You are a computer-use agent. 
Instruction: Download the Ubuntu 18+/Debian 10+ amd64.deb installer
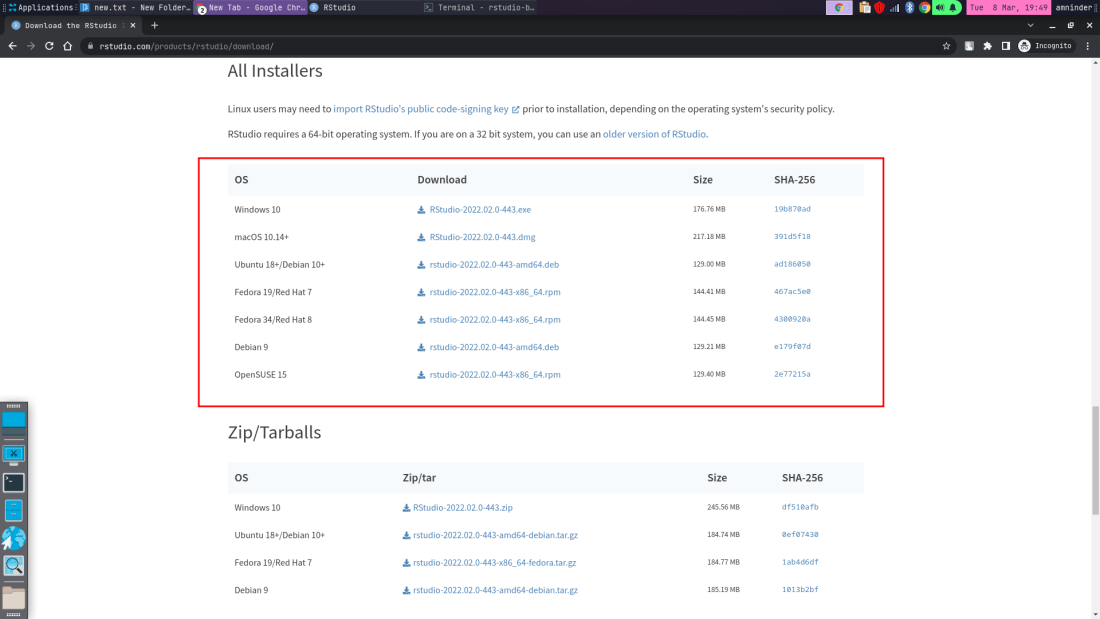[x=494, y=265]
